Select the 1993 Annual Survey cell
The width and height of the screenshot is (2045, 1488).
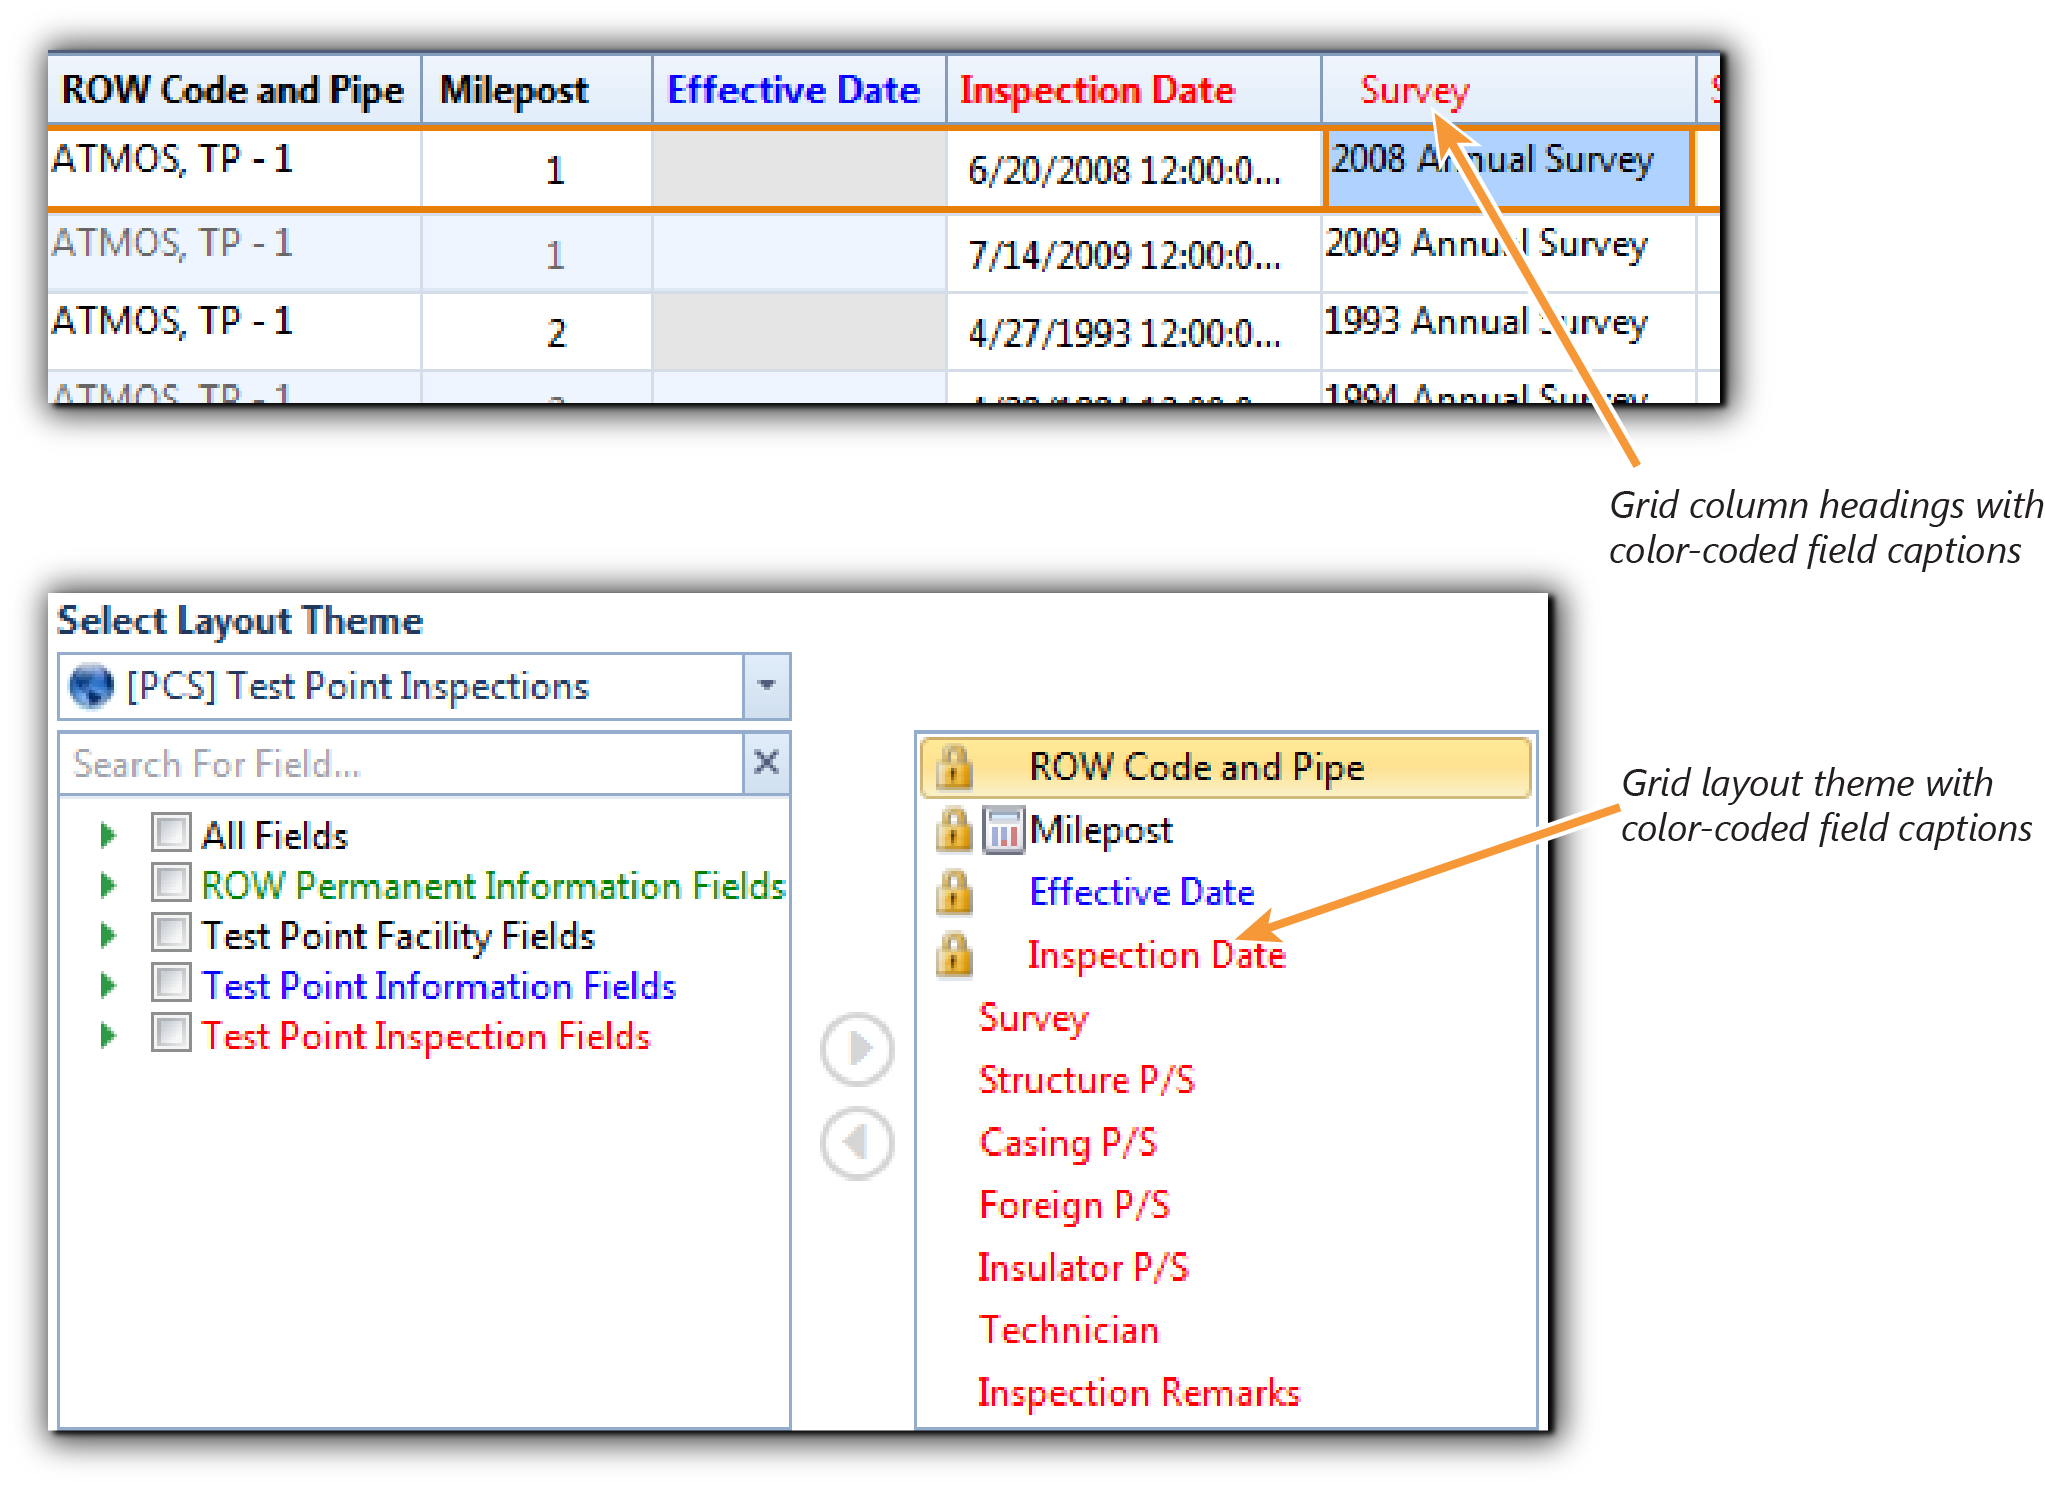1509,332
